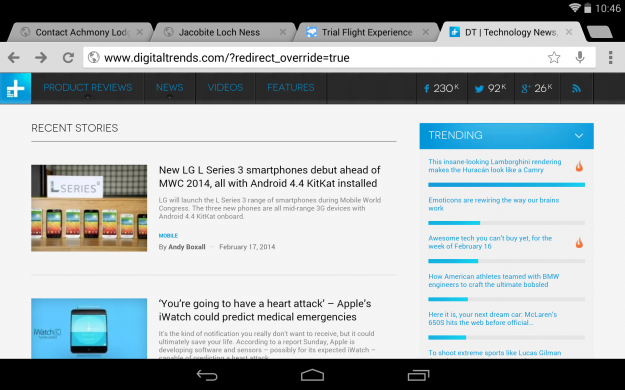Switch to Contact Achmony Lodge tab
Viewport: 625px width, 390px height.
click(x=80, y=32)
